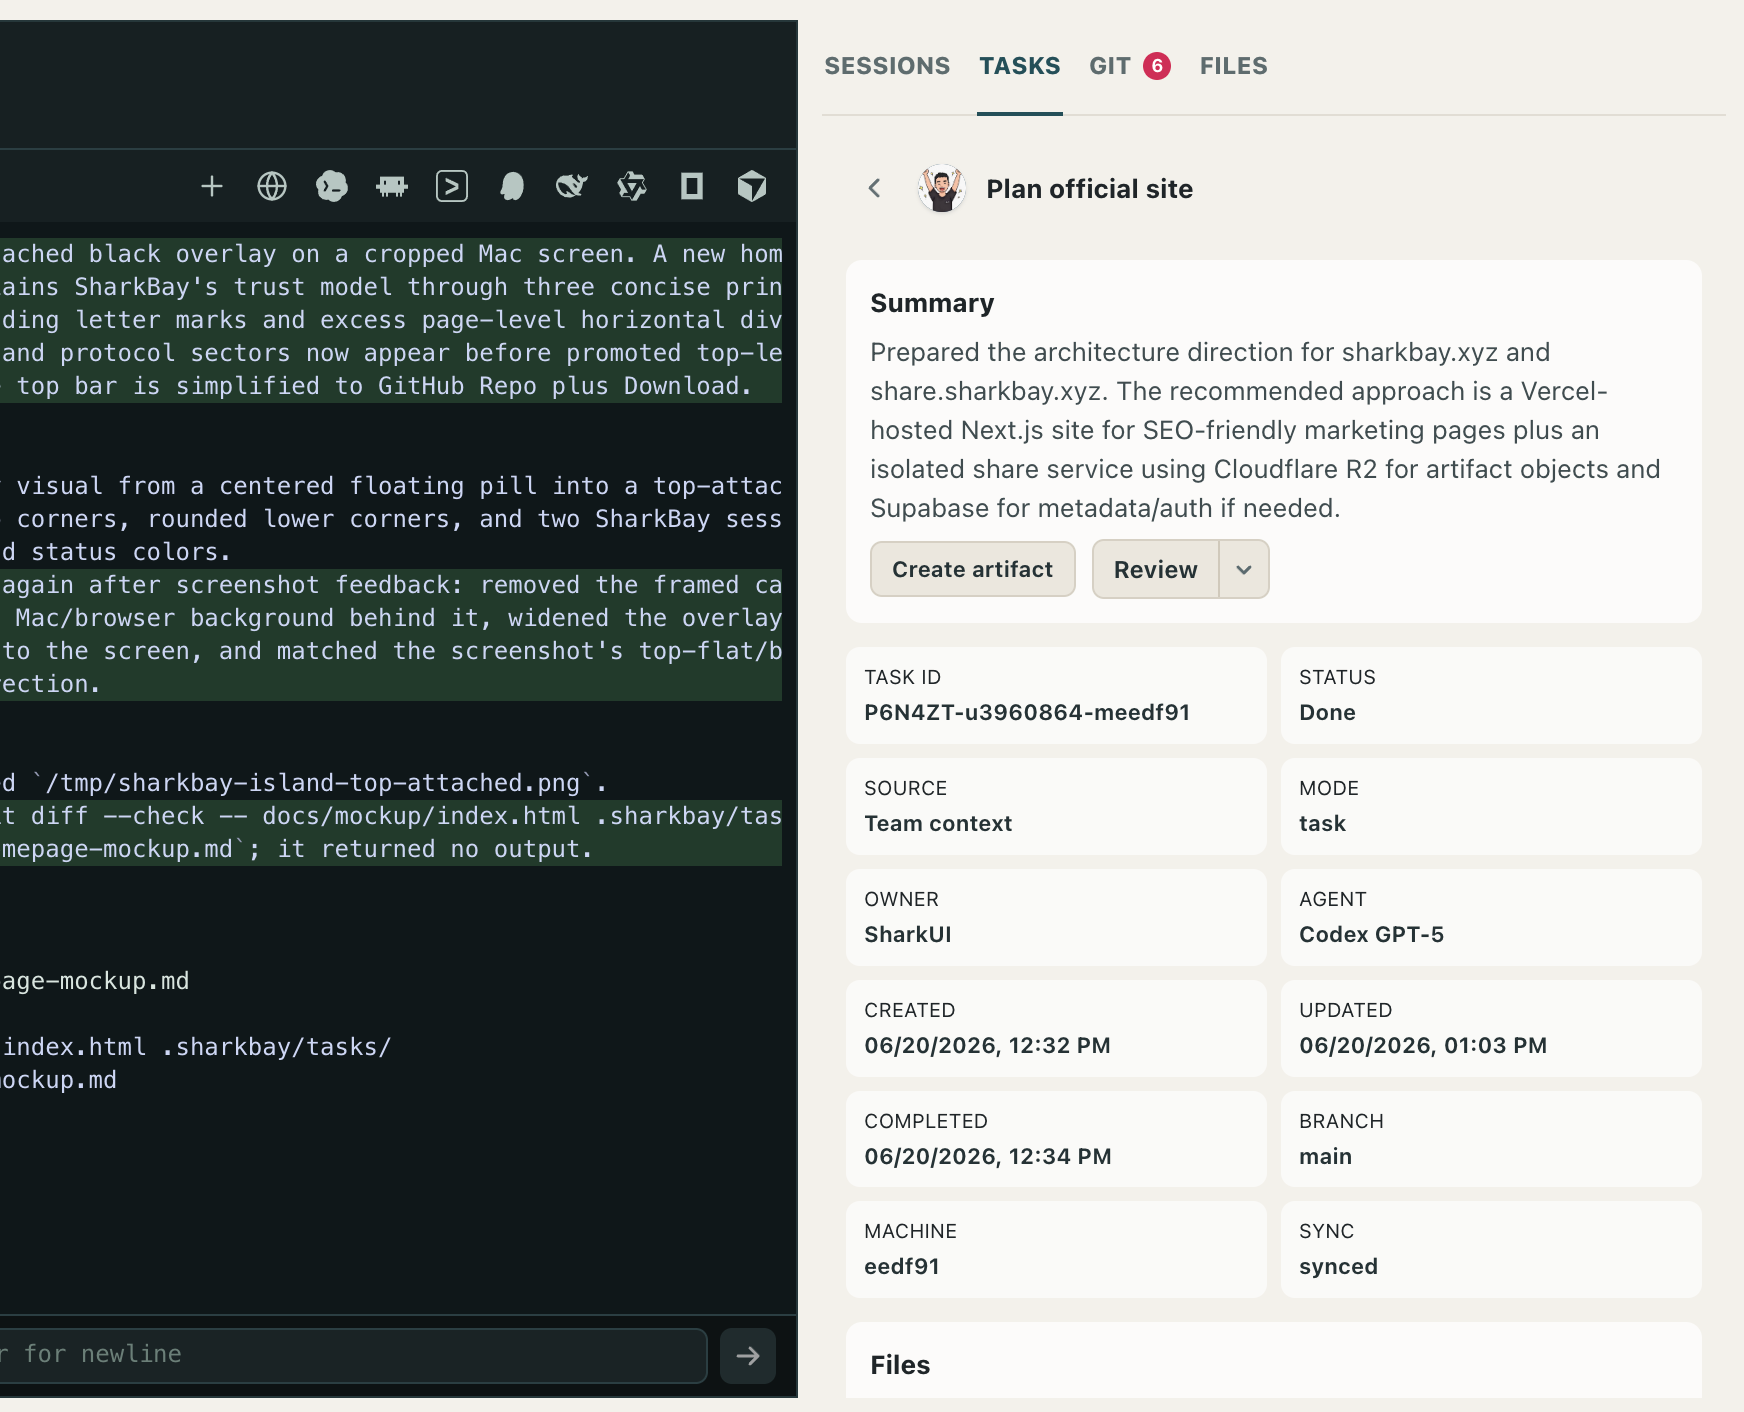Click the Create artifact button
The height and width of the screenshot is (1412, 1744).
973,569
